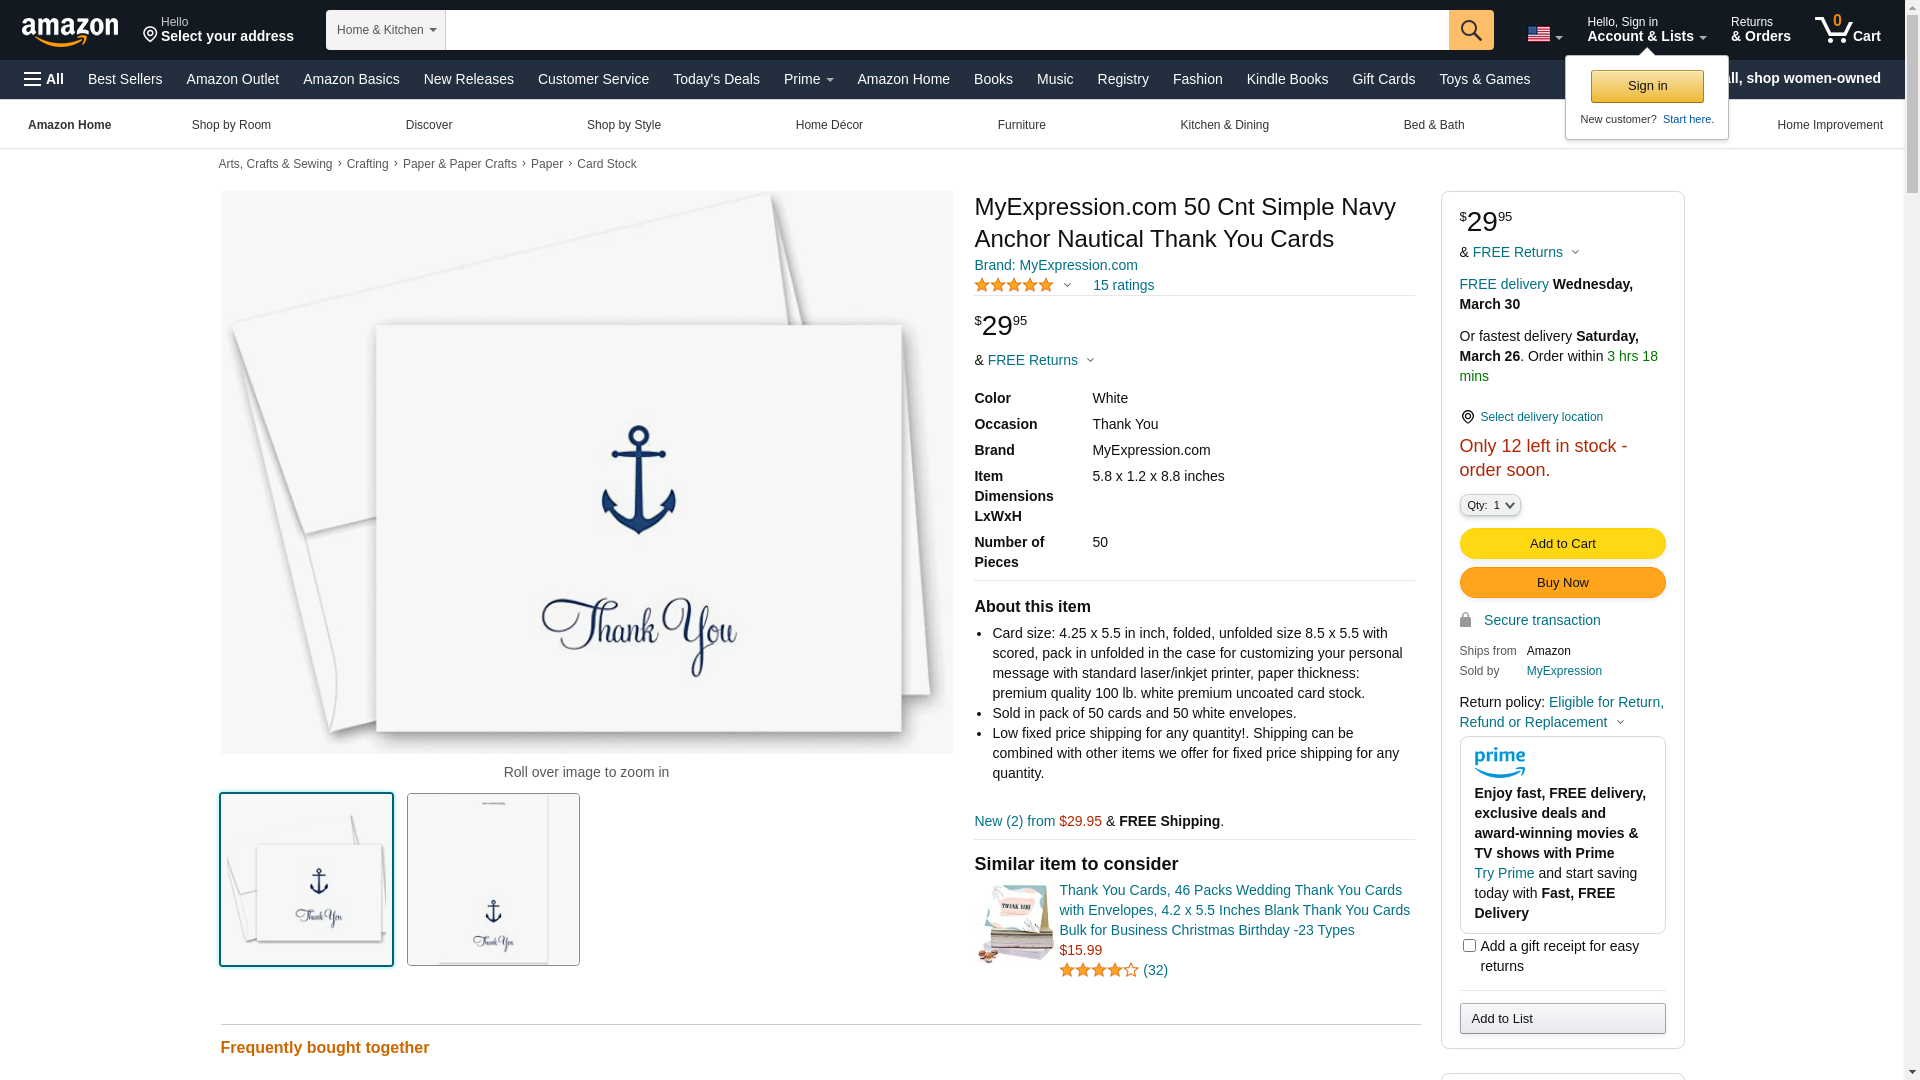Click the Add to Cart button

[1561, 544]
